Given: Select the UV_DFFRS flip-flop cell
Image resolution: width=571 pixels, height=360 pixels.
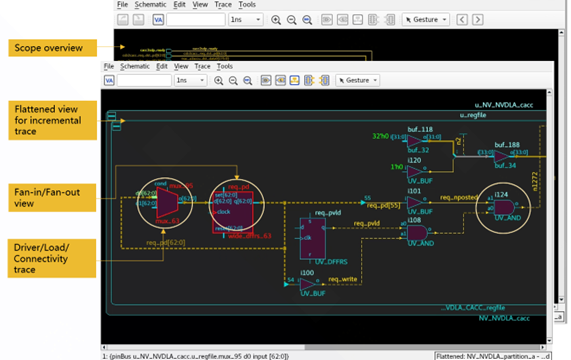Looking at the screenshot, I should (x=312, y=238).
